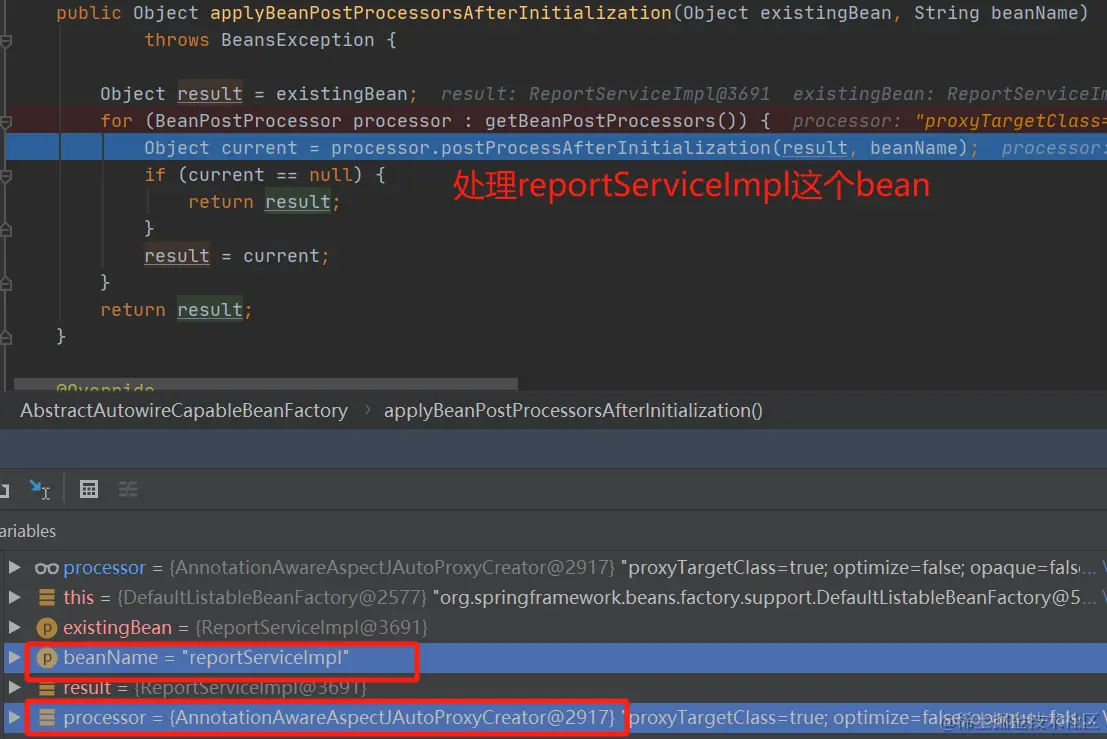This screenshot has width=1107, height=739.
Task: Select the 'this' = DefaultListableBeanFactory@2577 row
Action: [554, 598]
